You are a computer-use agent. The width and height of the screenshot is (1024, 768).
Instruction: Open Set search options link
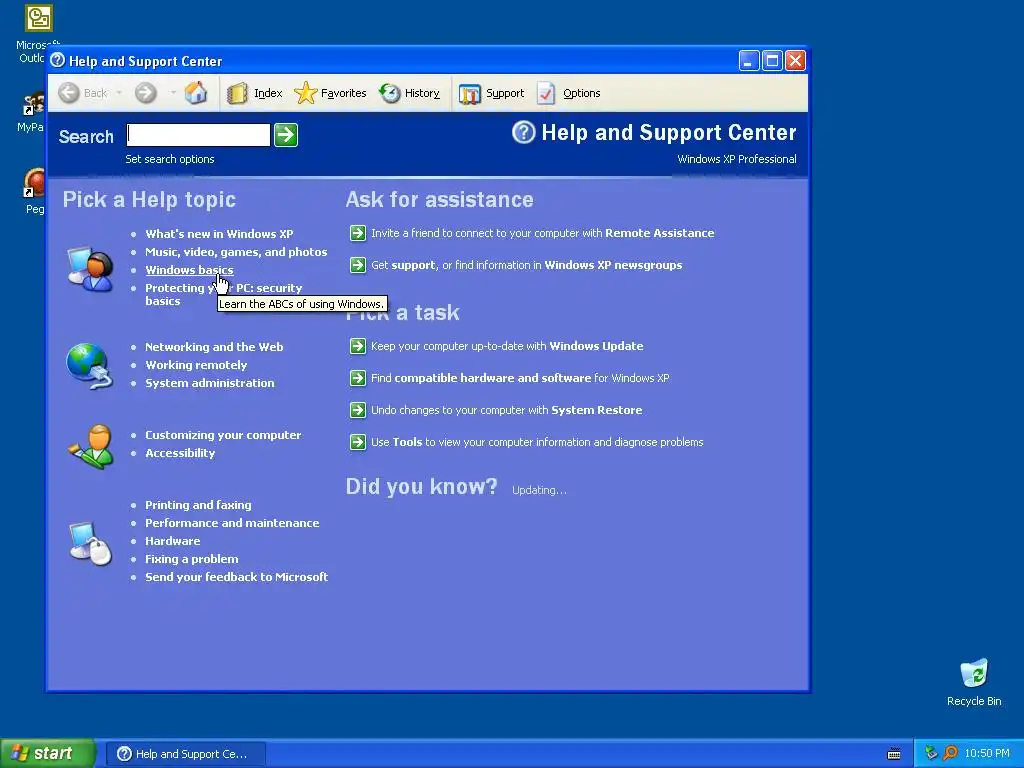tap(170, 159)
